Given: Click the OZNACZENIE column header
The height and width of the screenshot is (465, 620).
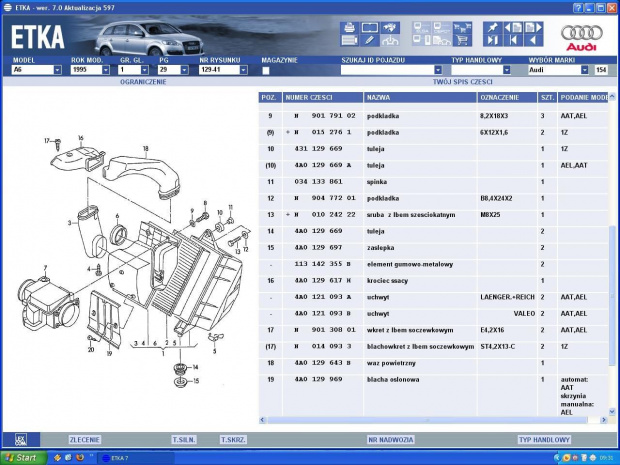Looking at the screenshot, I should (507, 98).
